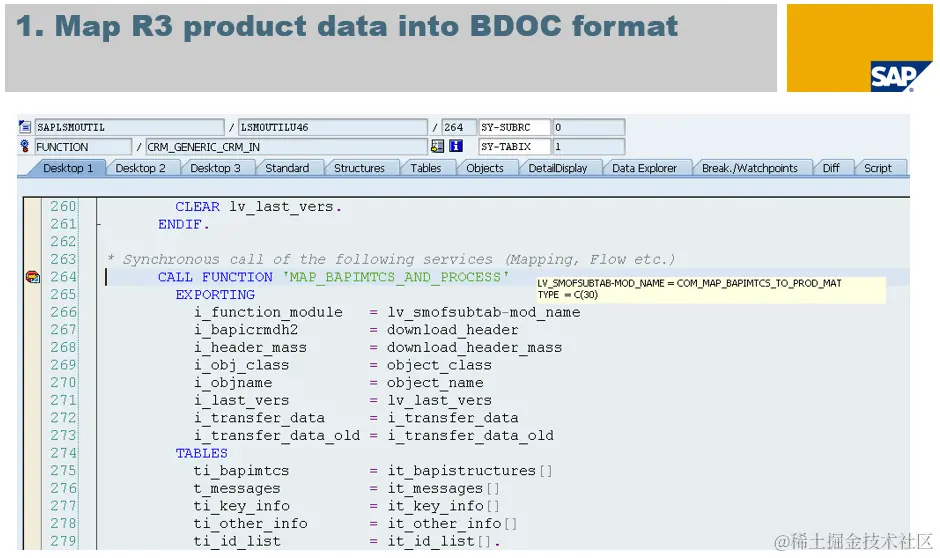Click the blue information icon
The width and height of the screenshot is (940, 558).
tap(456, 146)
